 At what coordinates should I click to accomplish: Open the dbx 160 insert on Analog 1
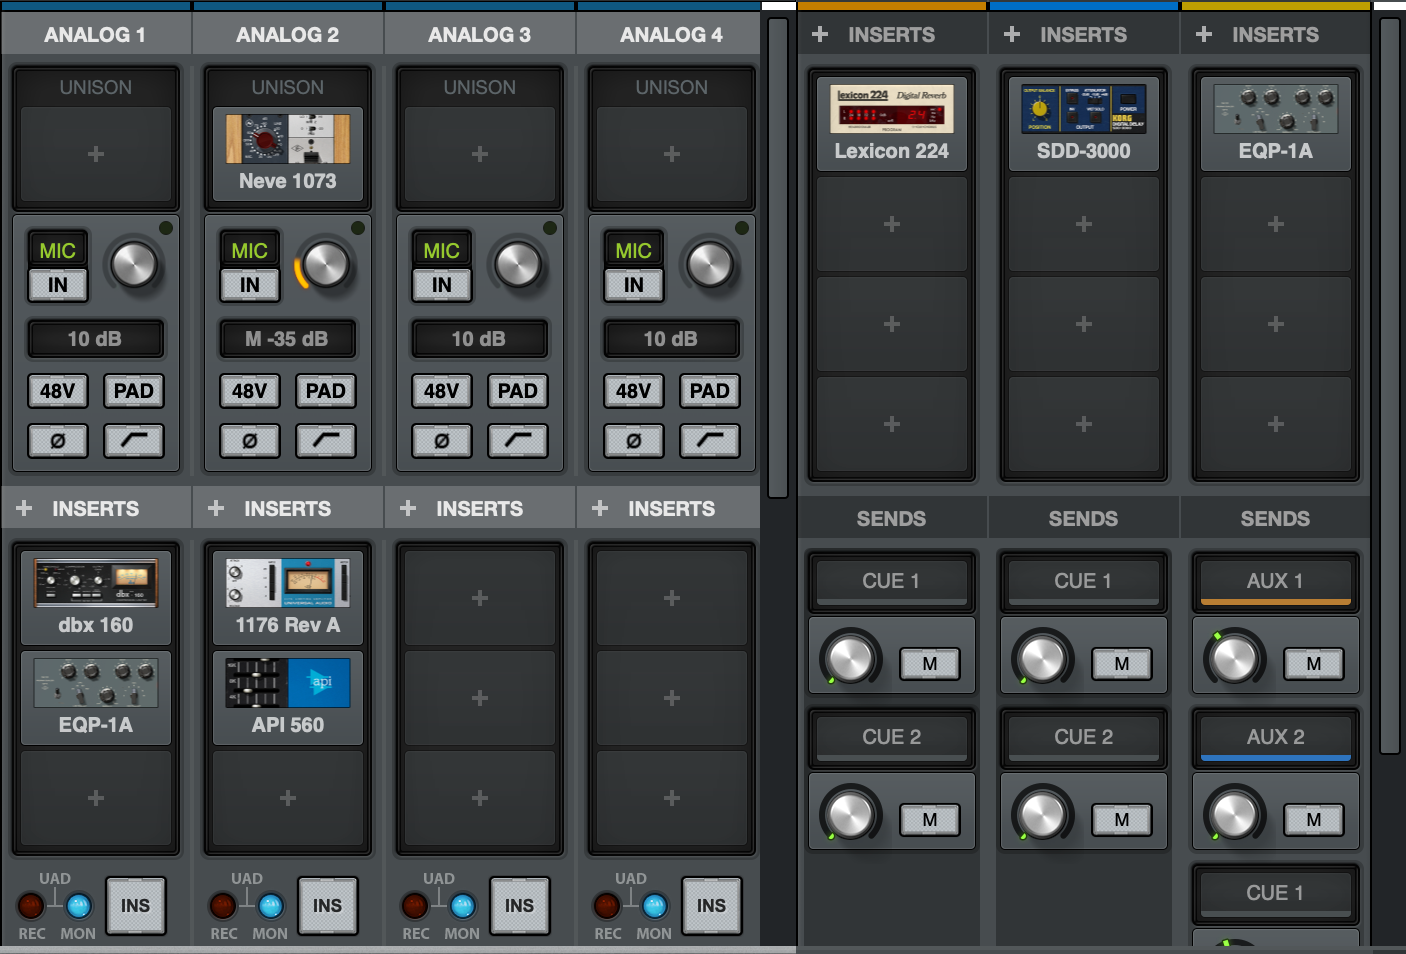coord(96,598)
